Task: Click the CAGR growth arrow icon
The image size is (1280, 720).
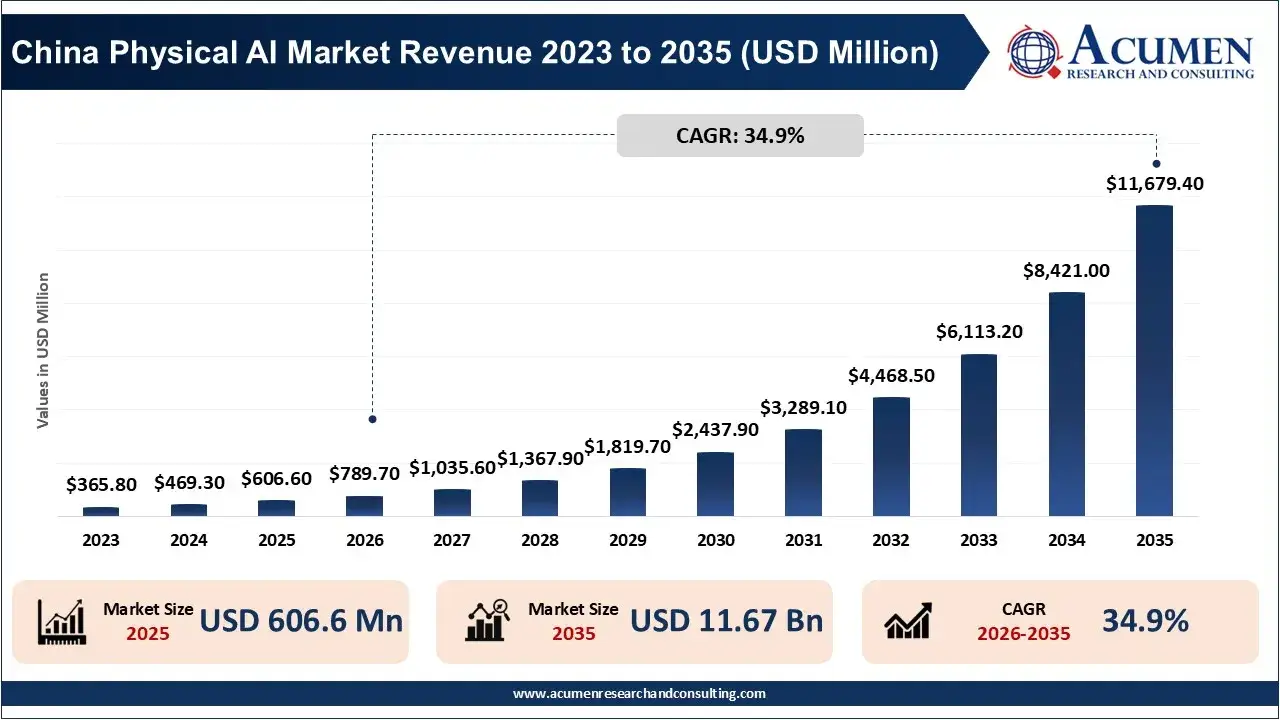Action: (x=909, y=621)
